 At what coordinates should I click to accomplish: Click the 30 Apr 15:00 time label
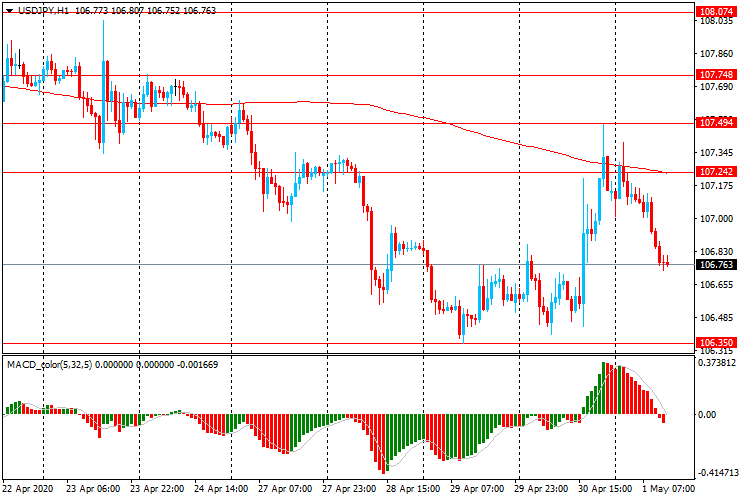click(x=605, y=488)
